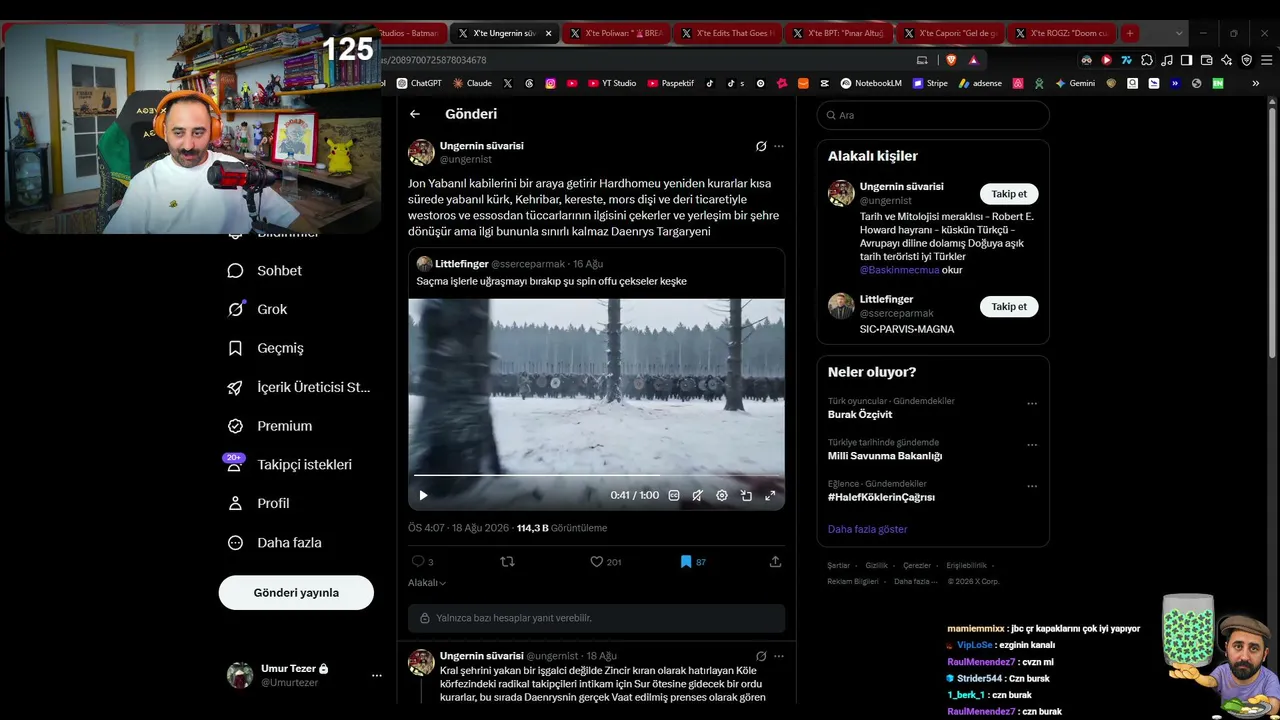The width and height of the screenshot is (1280, 720).
Task: Open the Gizlilik footer link
Action: click(876, 566)
